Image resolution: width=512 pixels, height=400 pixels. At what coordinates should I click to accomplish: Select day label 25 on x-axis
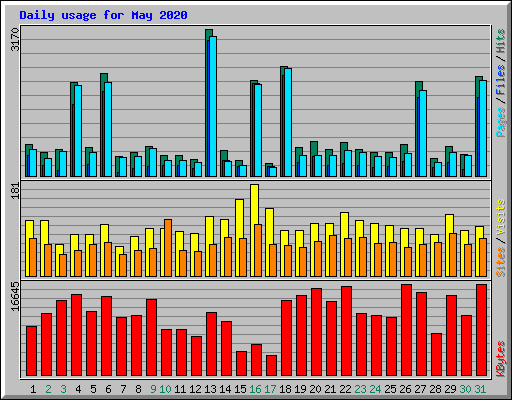390,389
